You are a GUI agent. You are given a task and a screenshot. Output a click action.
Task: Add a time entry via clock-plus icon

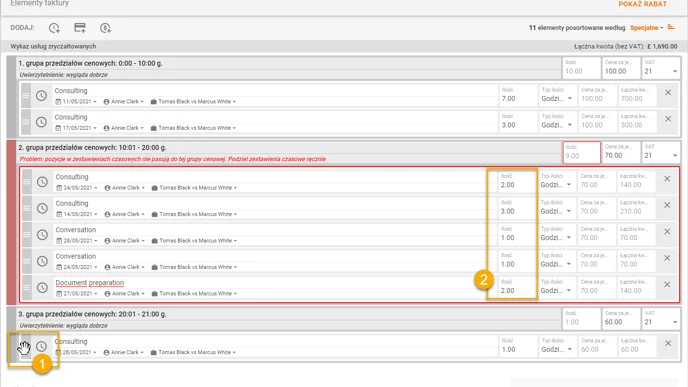point(54,28)
